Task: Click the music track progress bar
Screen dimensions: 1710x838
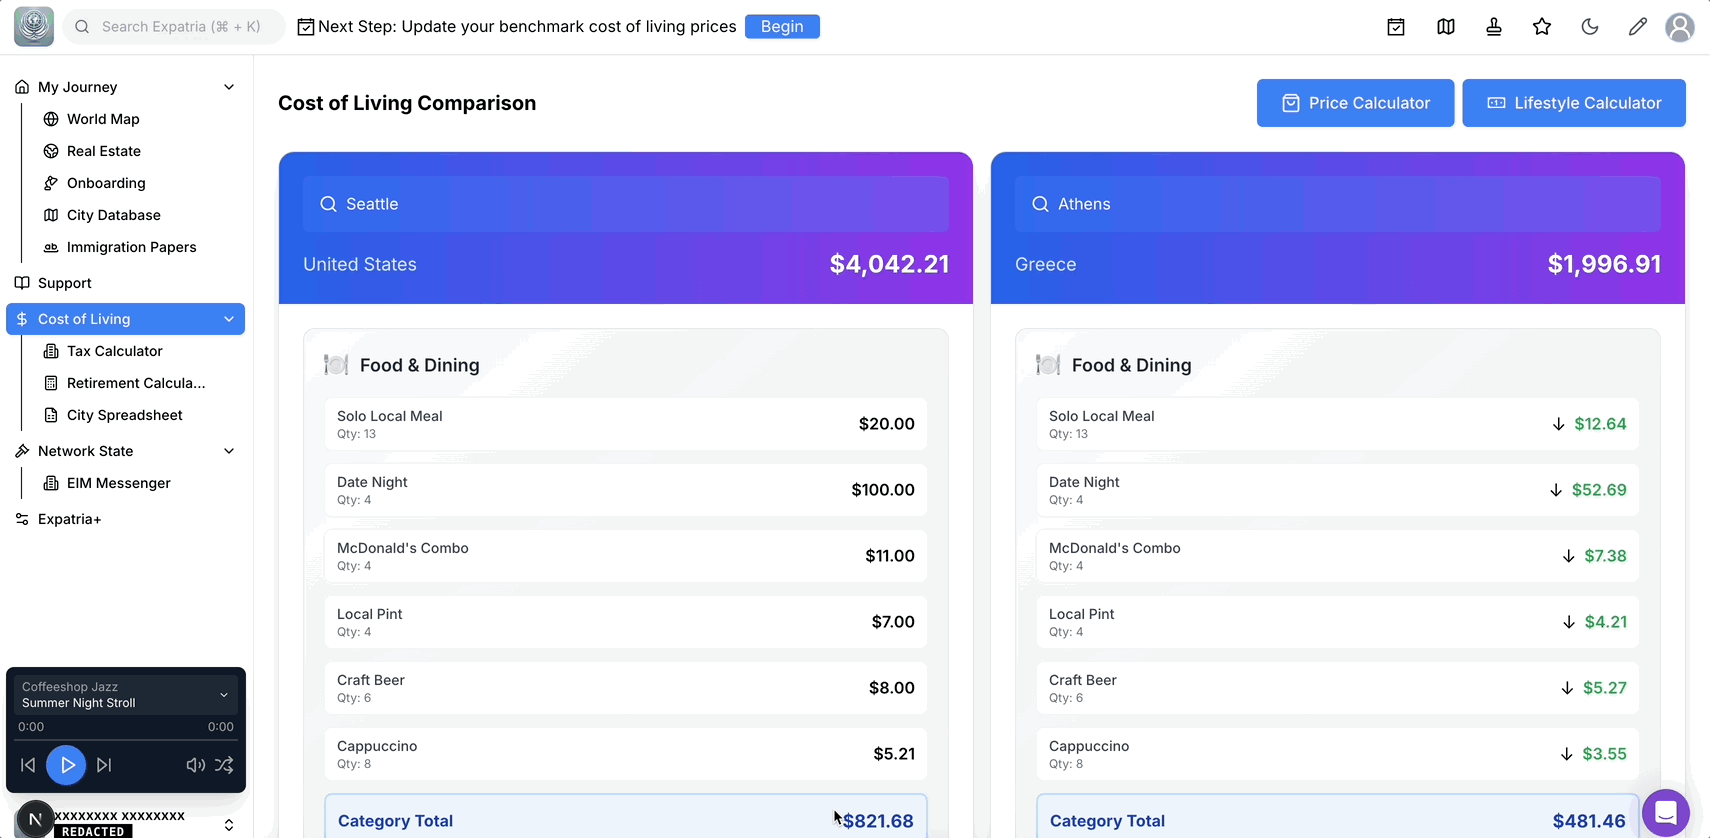Action: click(126, 740)
